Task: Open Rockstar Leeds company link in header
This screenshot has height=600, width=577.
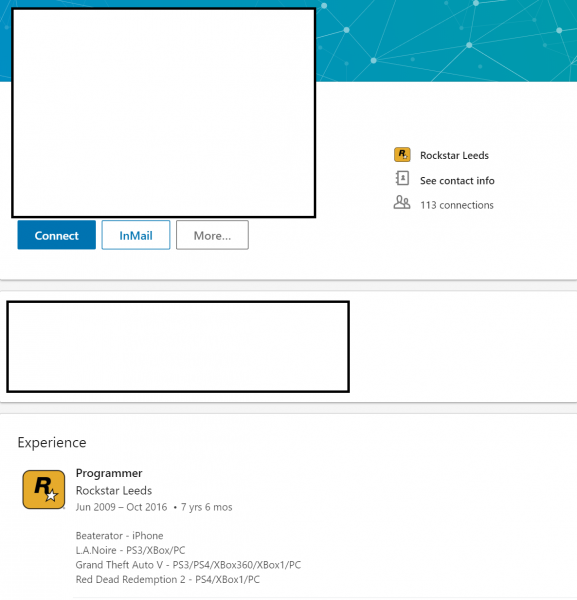Action: coord(454,155)
